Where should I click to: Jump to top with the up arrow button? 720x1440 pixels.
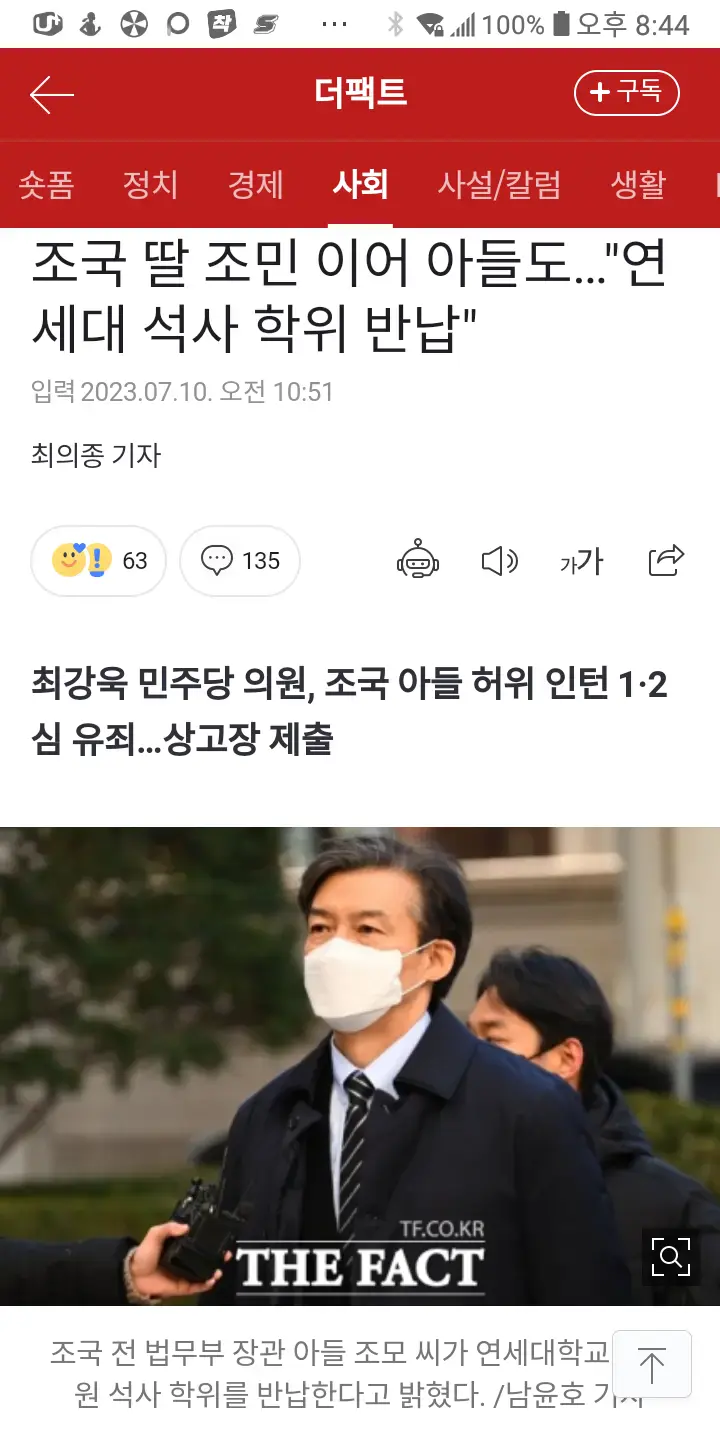point(652,1364)
